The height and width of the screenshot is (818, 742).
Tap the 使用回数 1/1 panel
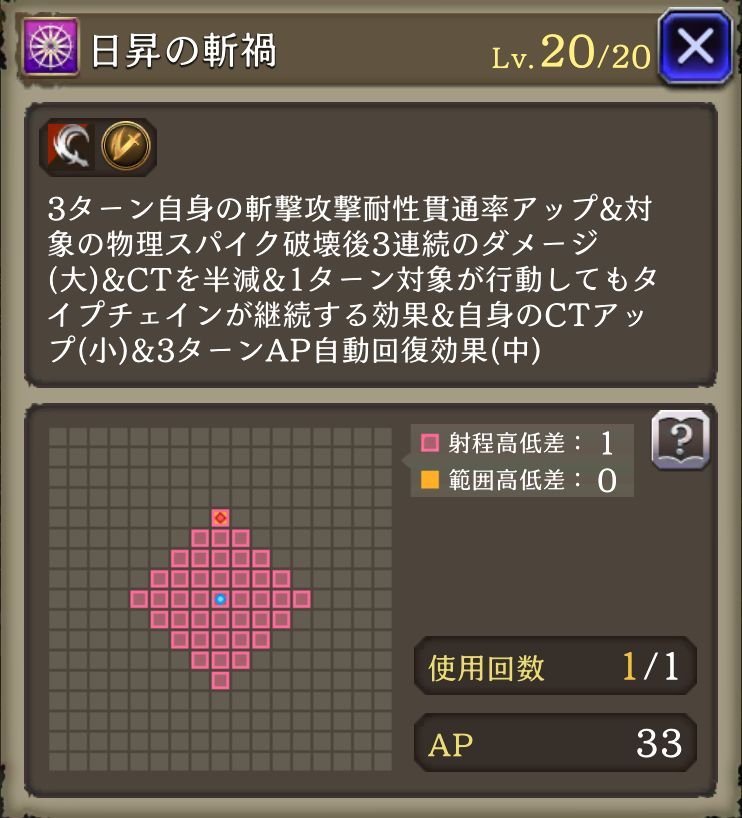(555, 666)
